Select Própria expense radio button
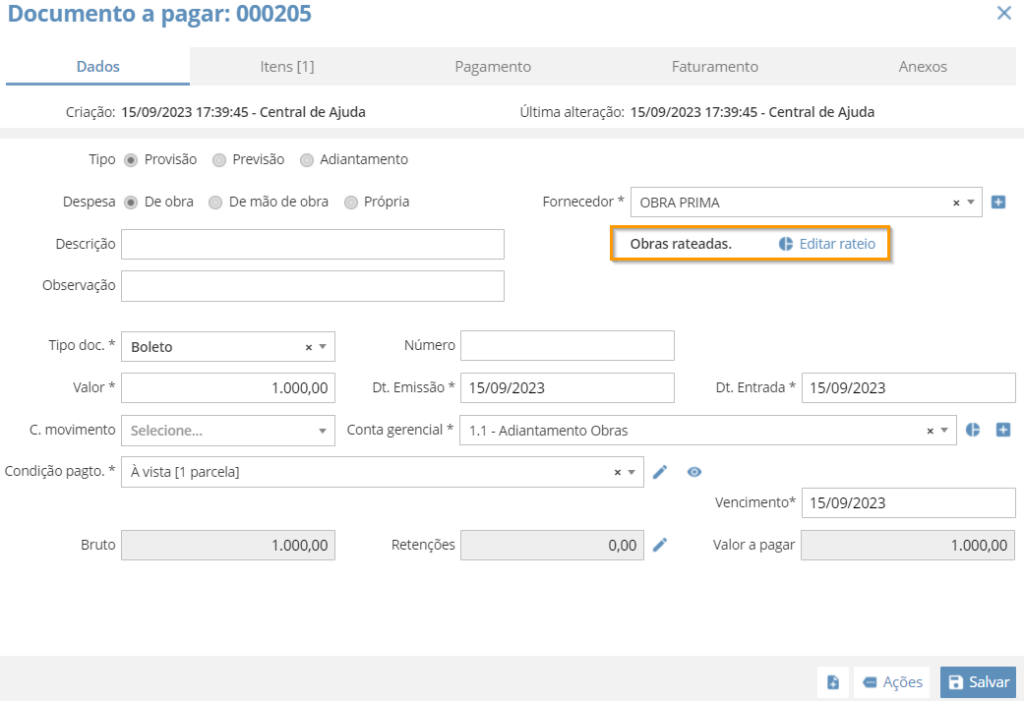 tap(351, 203)
